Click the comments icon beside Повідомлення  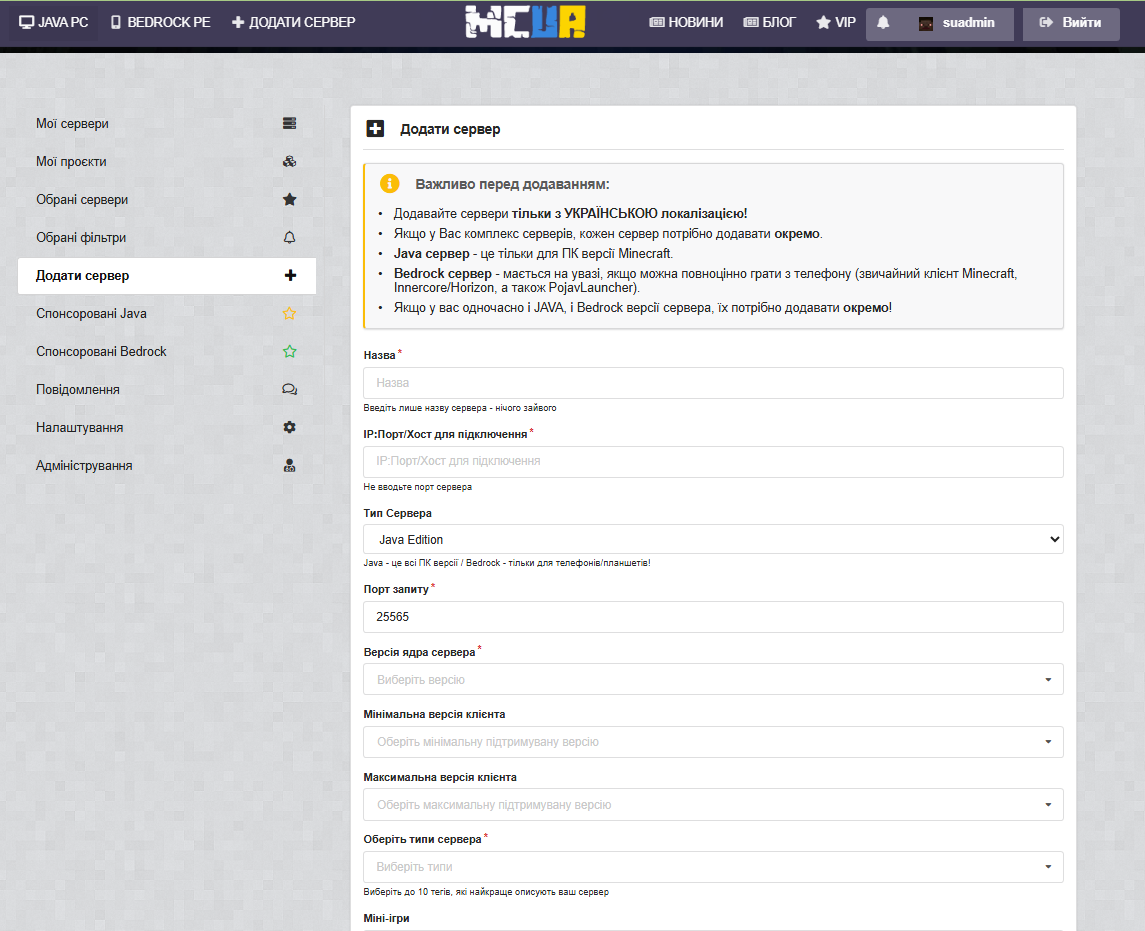click(289, 390)
